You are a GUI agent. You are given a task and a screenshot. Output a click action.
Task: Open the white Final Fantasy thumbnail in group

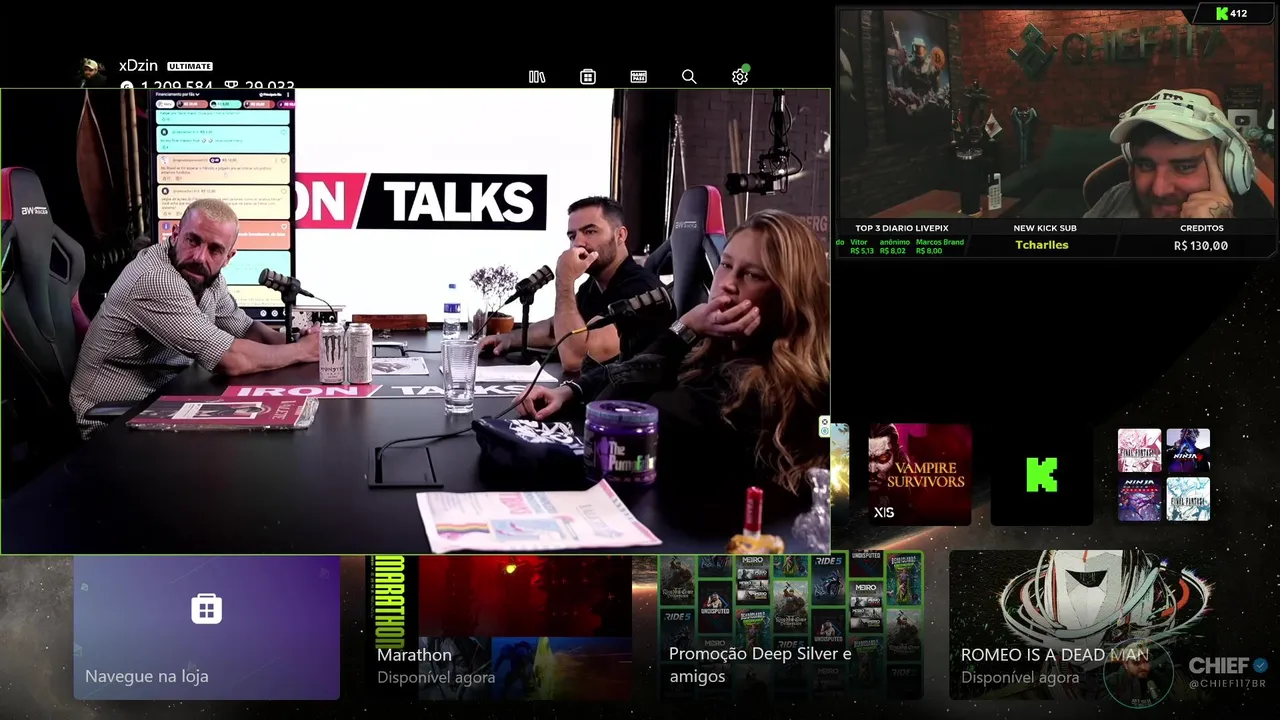1188,499
